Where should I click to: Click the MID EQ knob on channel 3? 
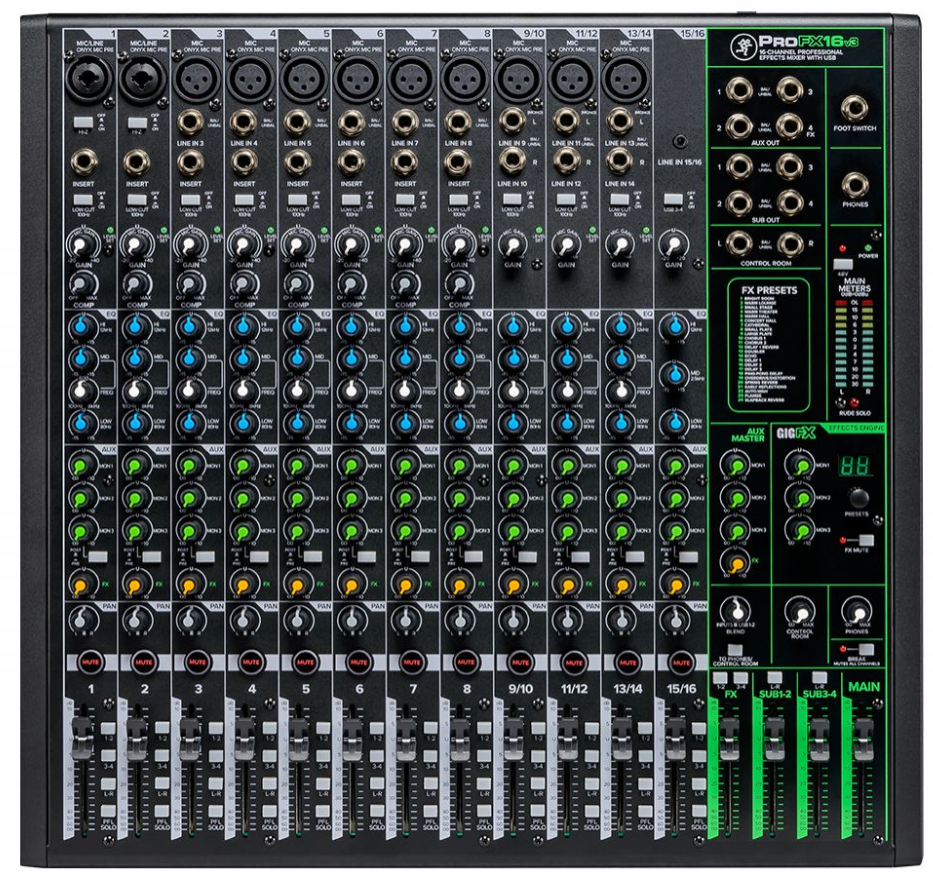point(190,358)
